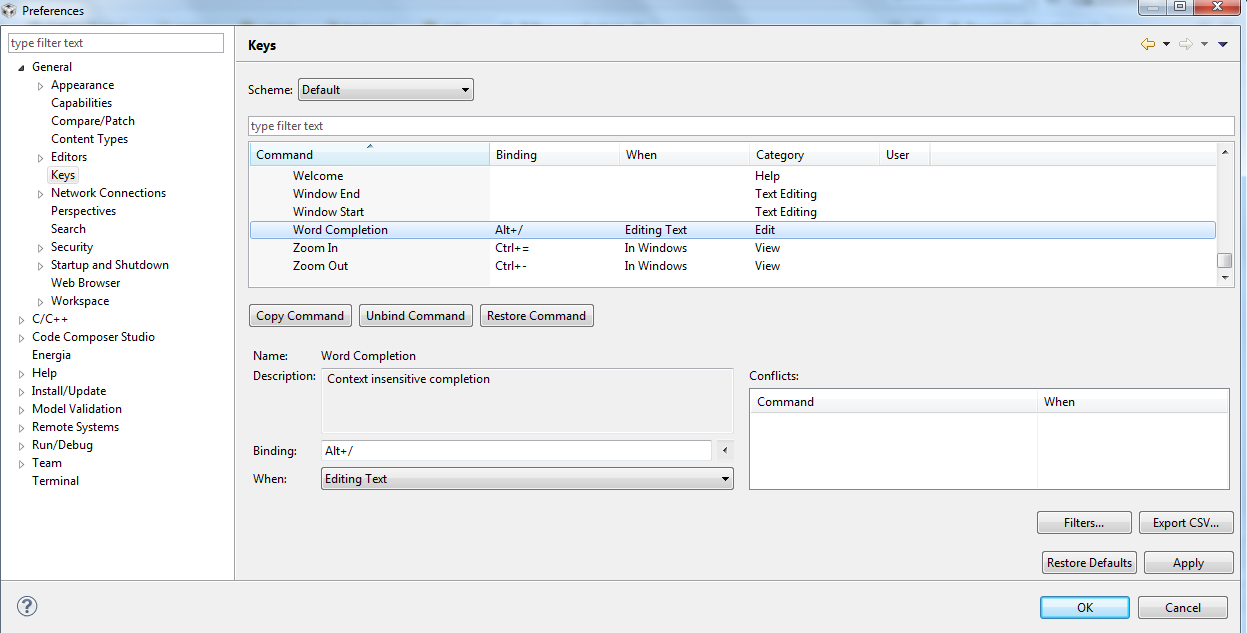The image size is (1247, 633).
Task: Open the preferences view menu triangle
Action: pyautogui.click(x=1222, y=44)
